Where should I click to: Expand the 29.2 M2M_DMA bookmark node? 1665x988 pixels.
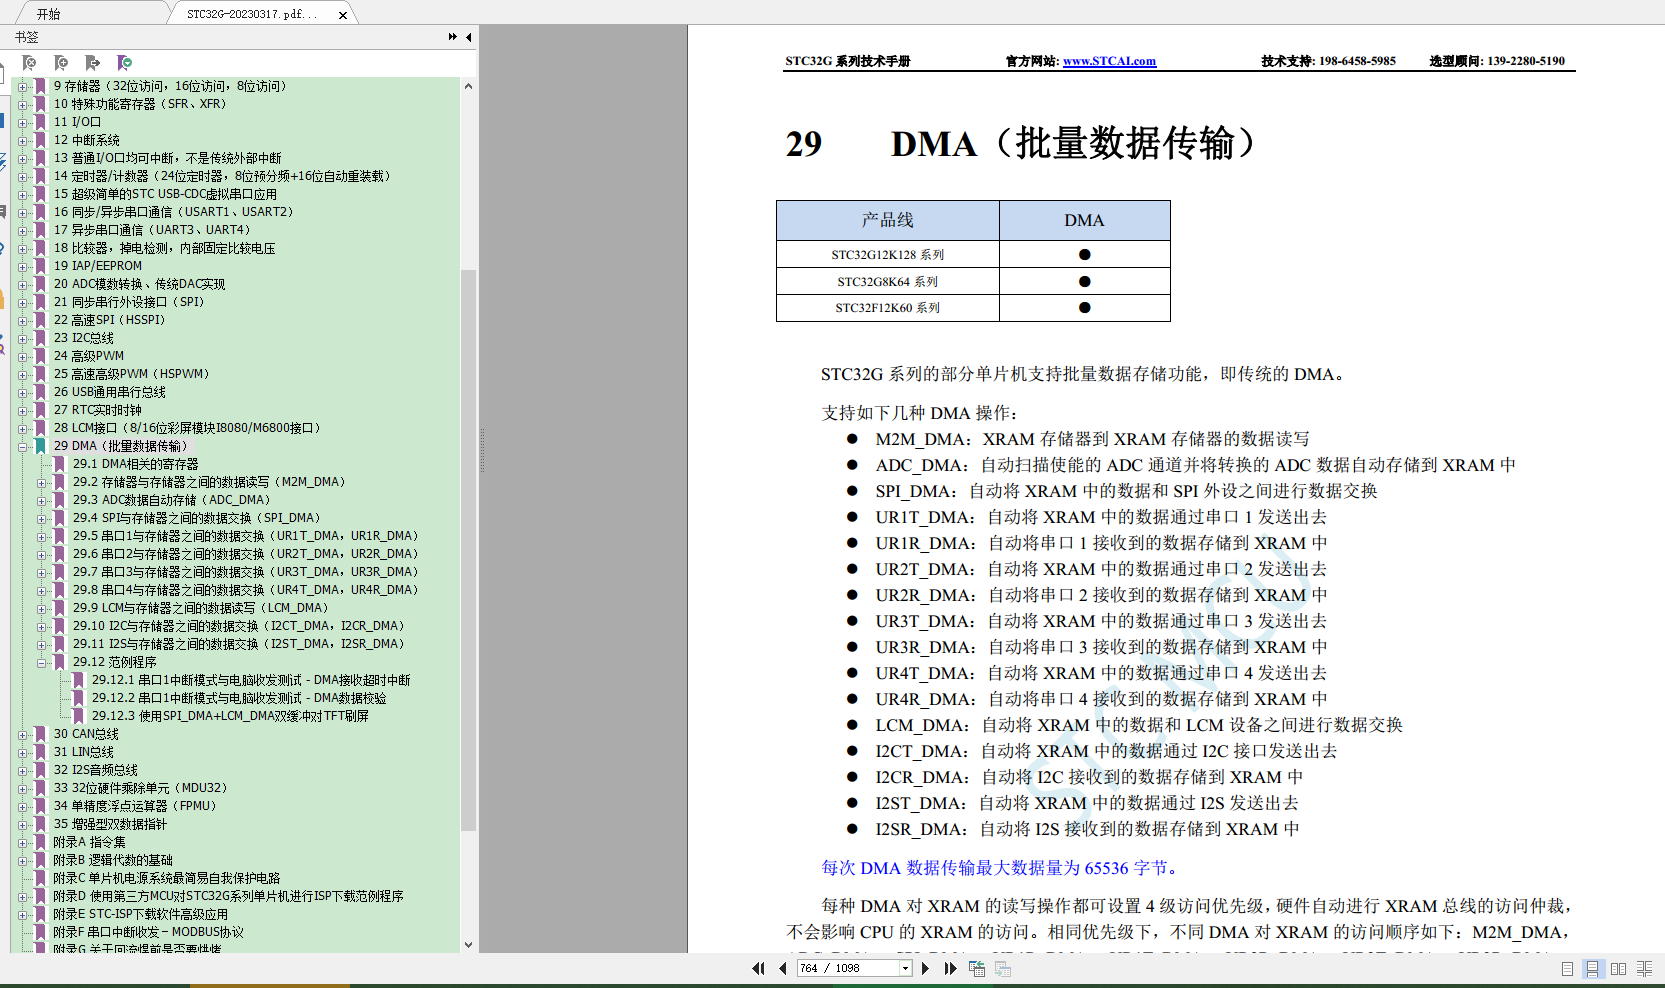click(x=42, y=482)
